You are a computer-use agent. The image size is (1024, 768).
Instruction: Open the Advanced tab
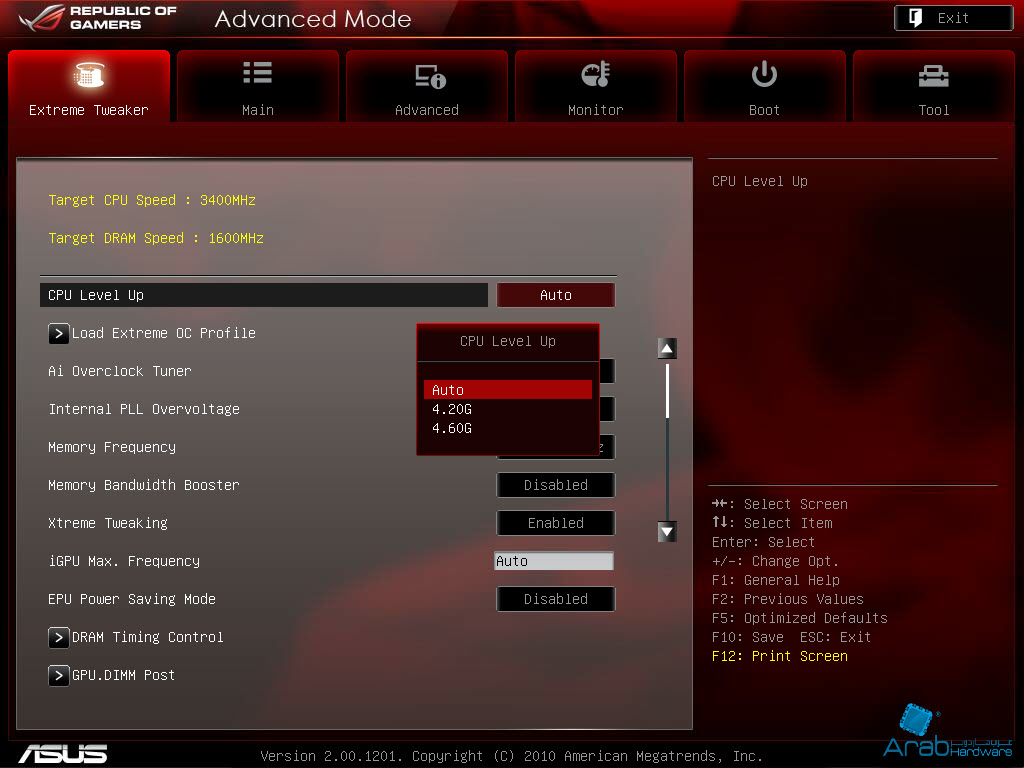(426, 86)
